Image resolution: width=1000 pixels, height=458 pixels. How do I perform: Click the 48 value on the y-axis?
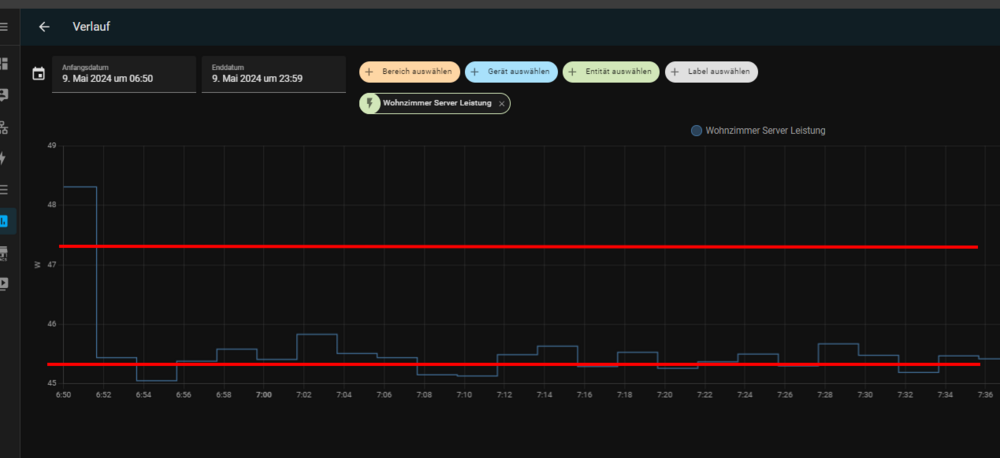(x=52, y=205)
